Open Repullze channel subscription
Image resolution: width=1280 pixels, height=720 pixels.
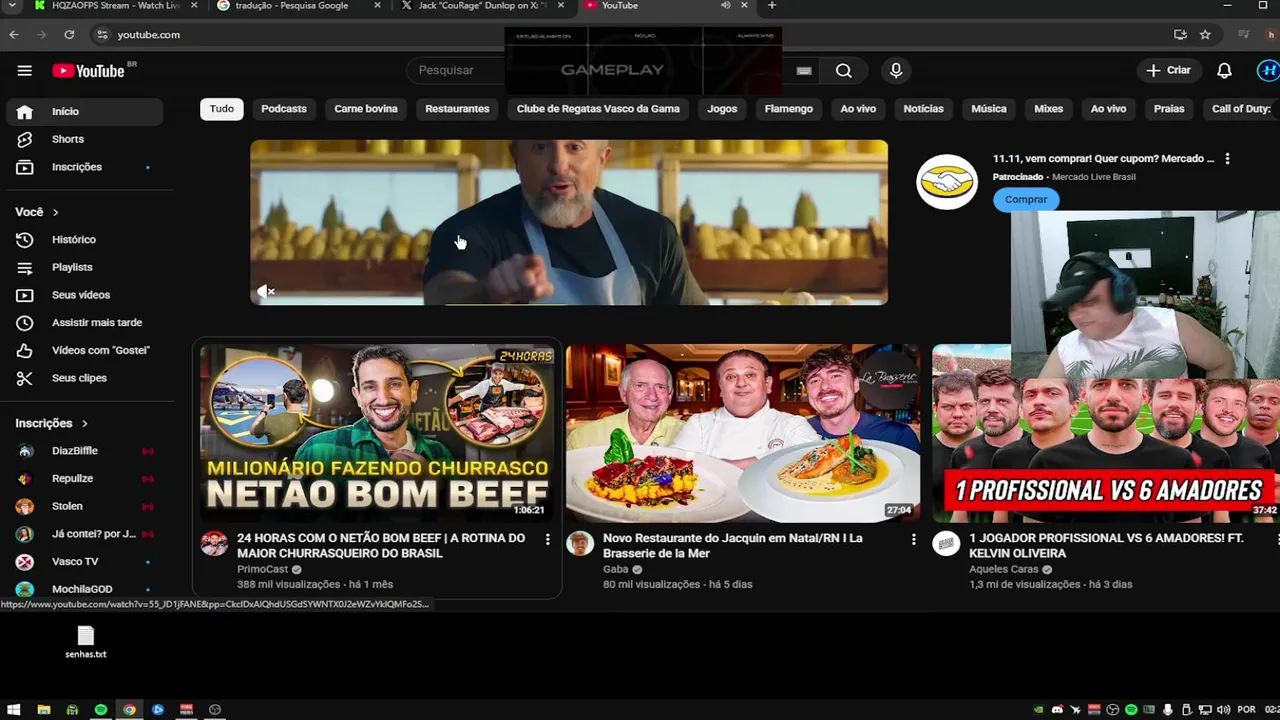(x=85, y=478)
